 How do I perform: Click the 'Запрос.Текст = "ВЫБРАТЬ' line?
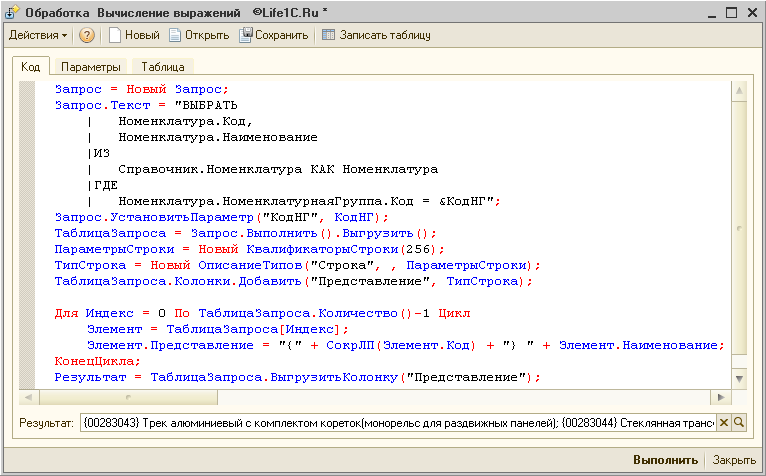tap(146, 106)
